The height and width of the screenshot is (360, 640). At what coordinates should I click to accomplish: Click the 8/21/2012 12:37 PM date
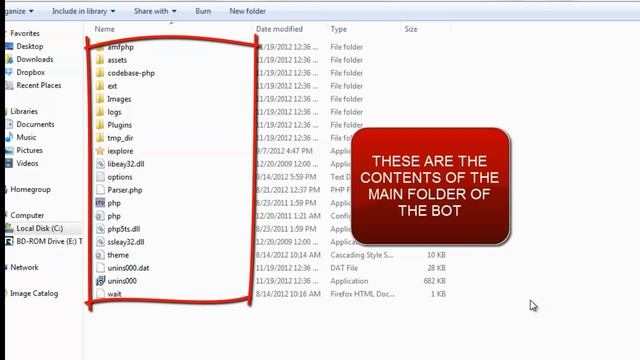[x=288, y=190]
